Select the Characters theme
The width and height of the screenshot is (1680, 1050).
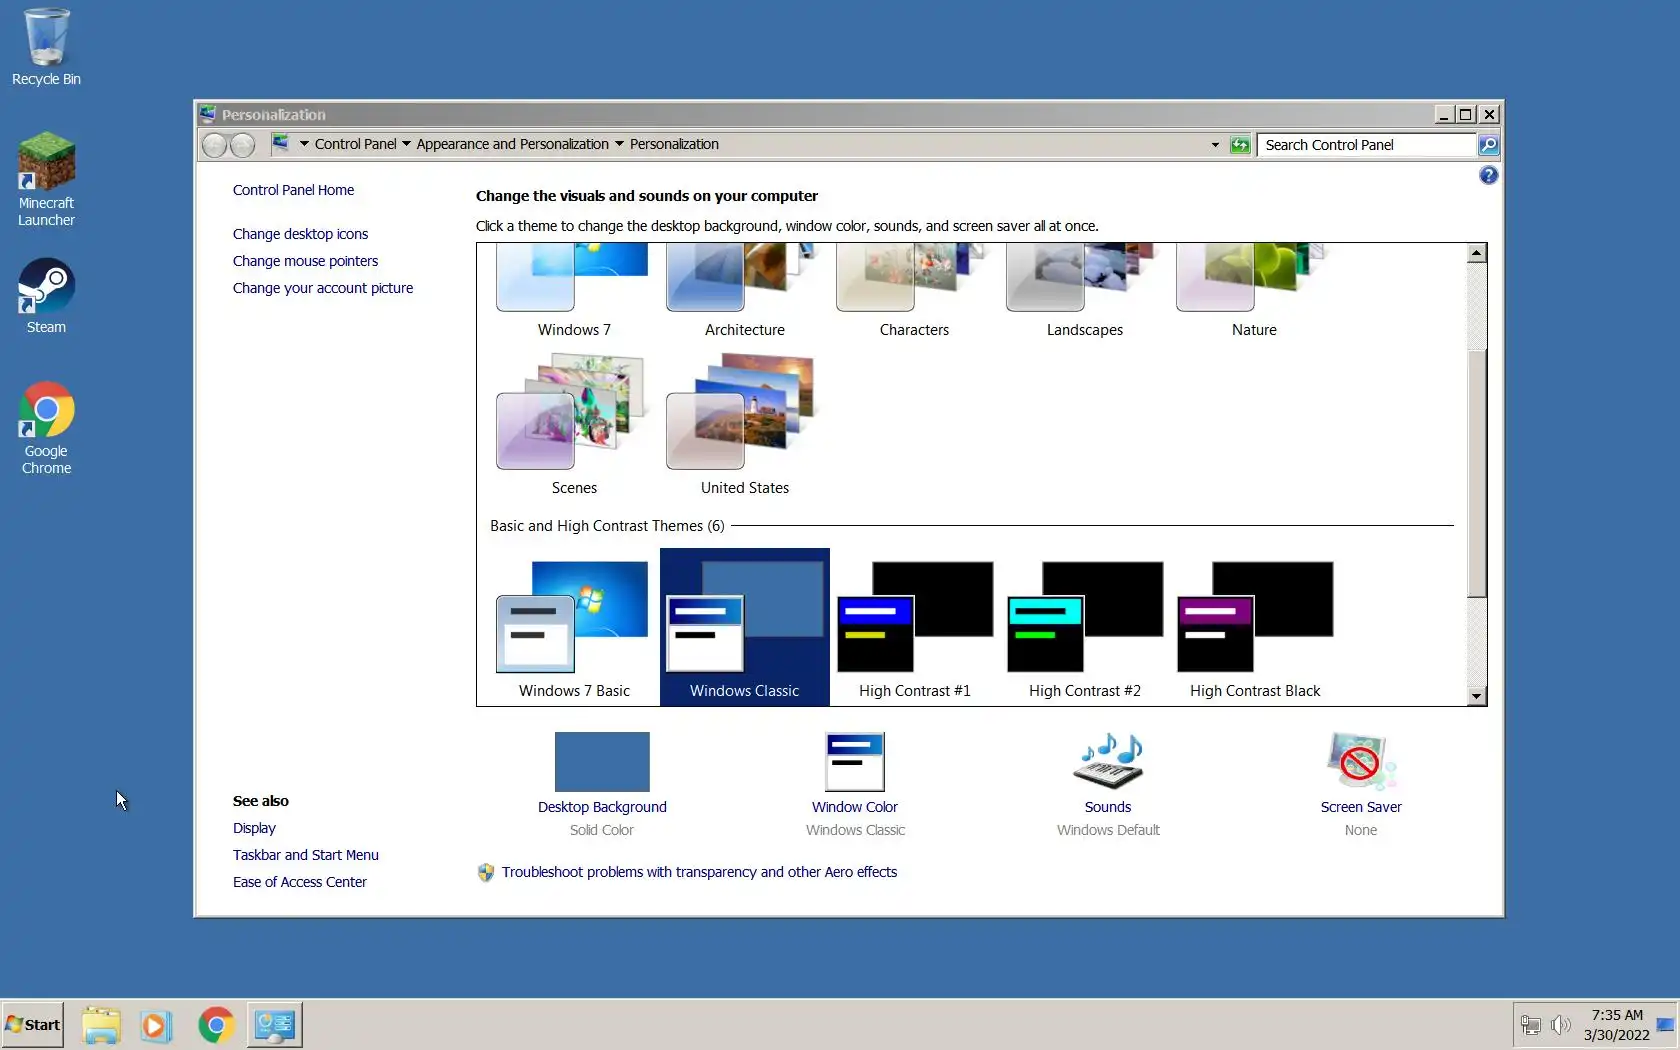click(x=914, y=291)
